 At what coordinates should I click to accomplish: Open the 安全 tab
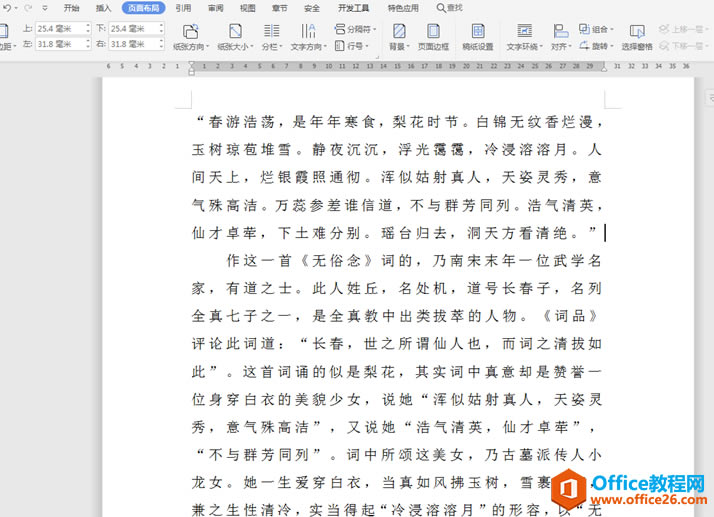[312, 8]
